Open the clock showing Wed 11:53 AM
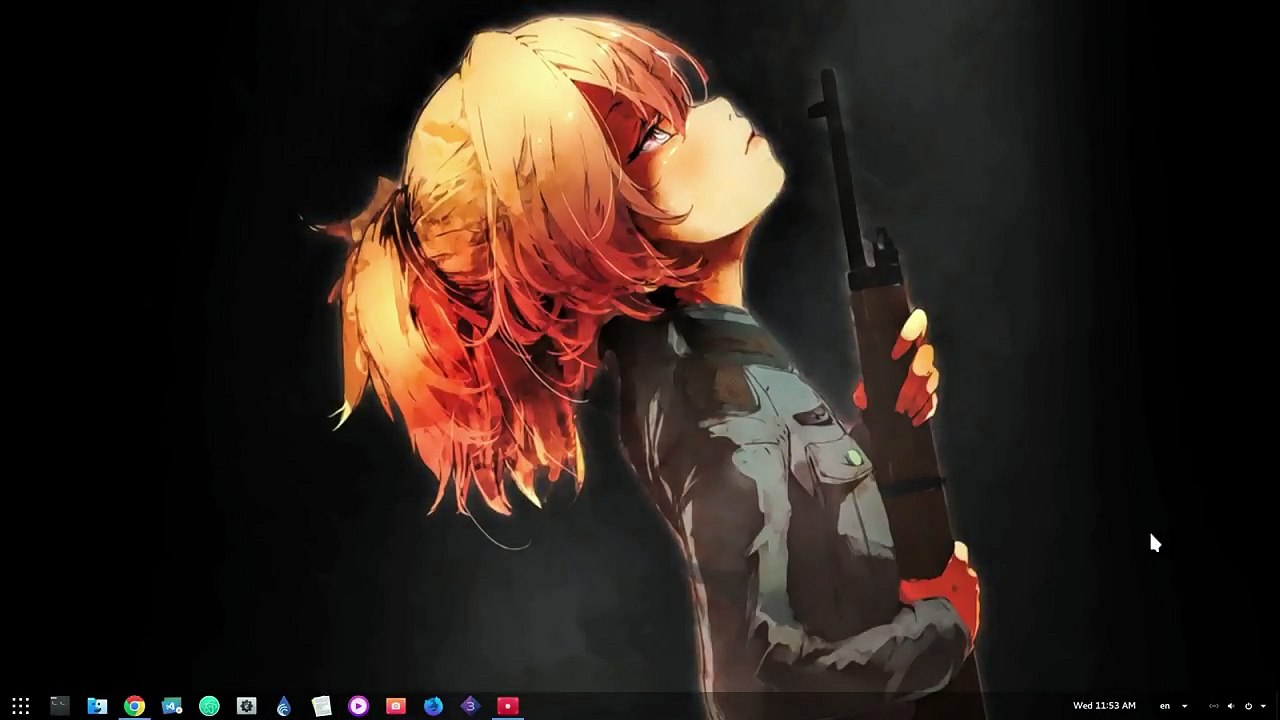This screenshot has width=1280, height=720. 1104,706
